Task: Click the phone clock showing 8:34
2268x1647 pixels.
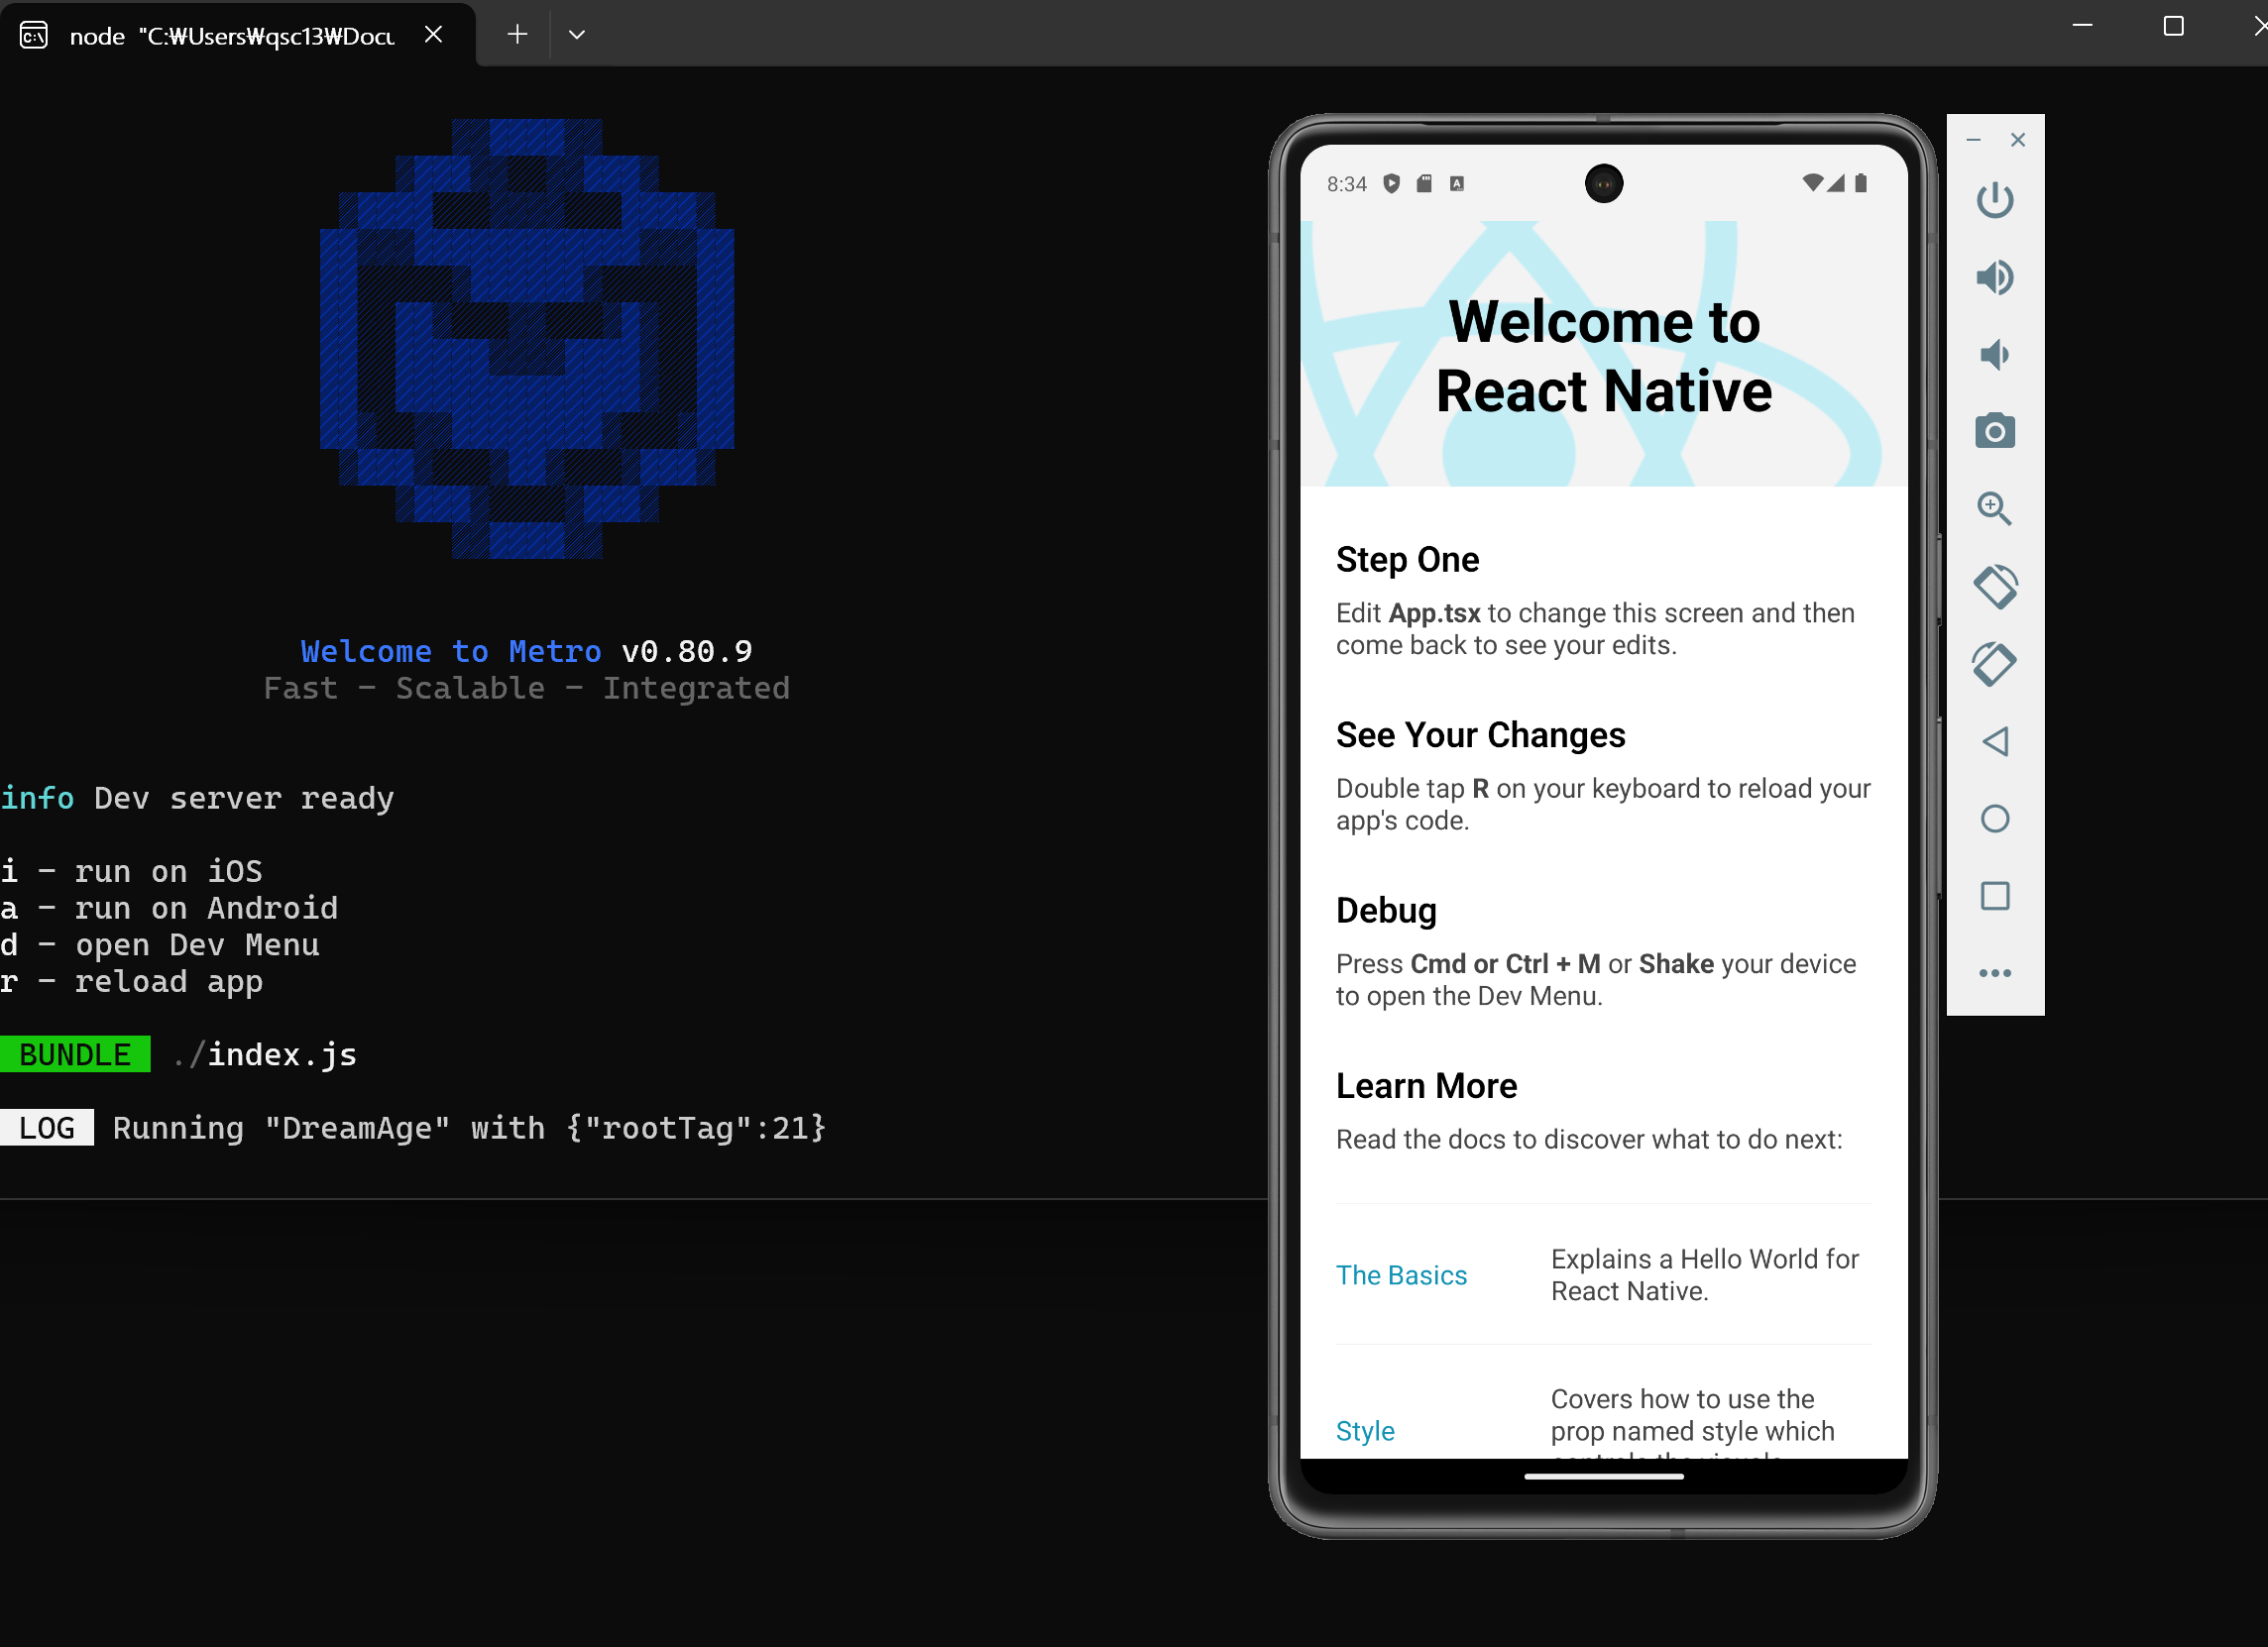Action: point(1346,184)
